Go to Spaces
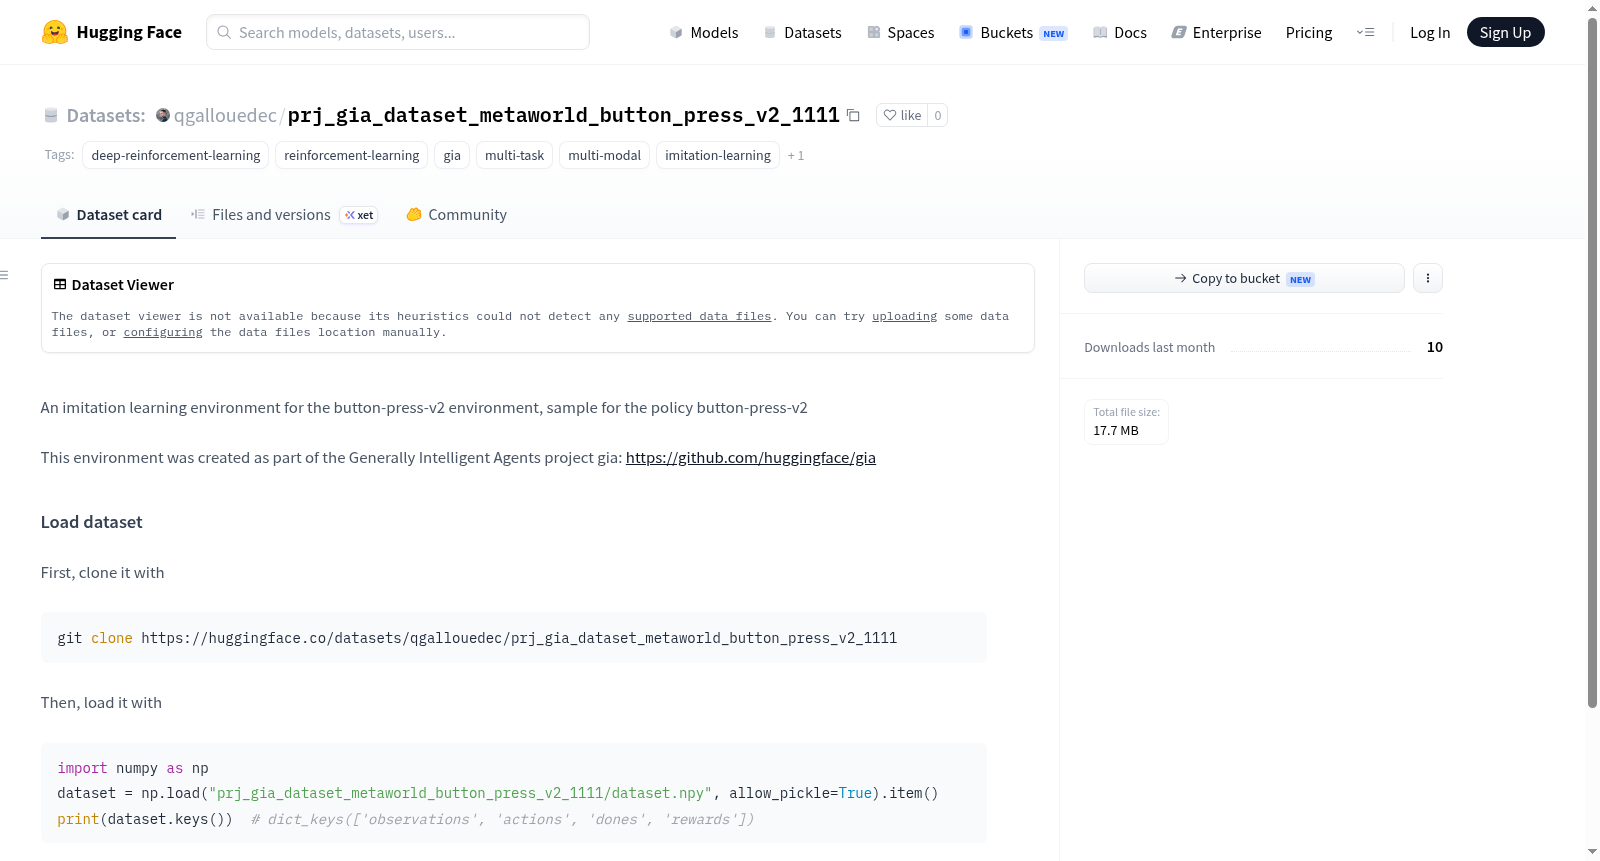1600x861 pixels. 901,32
